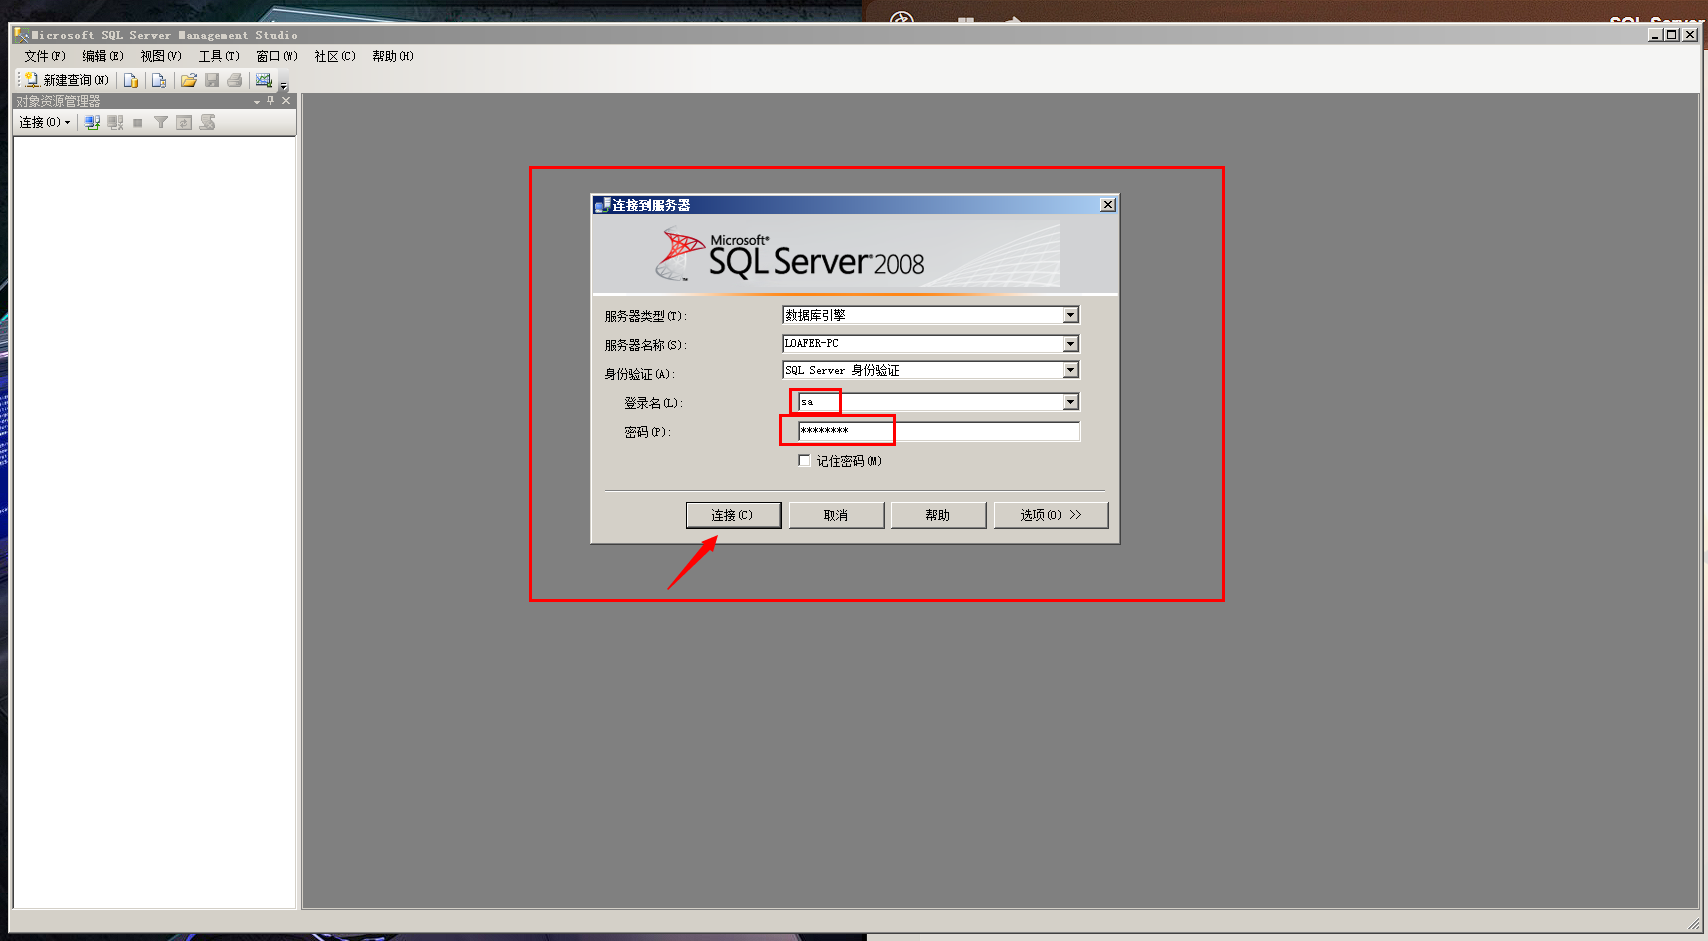
Task: Click the Filter funnel icon in Object Explorer
Action: (161, 122)
